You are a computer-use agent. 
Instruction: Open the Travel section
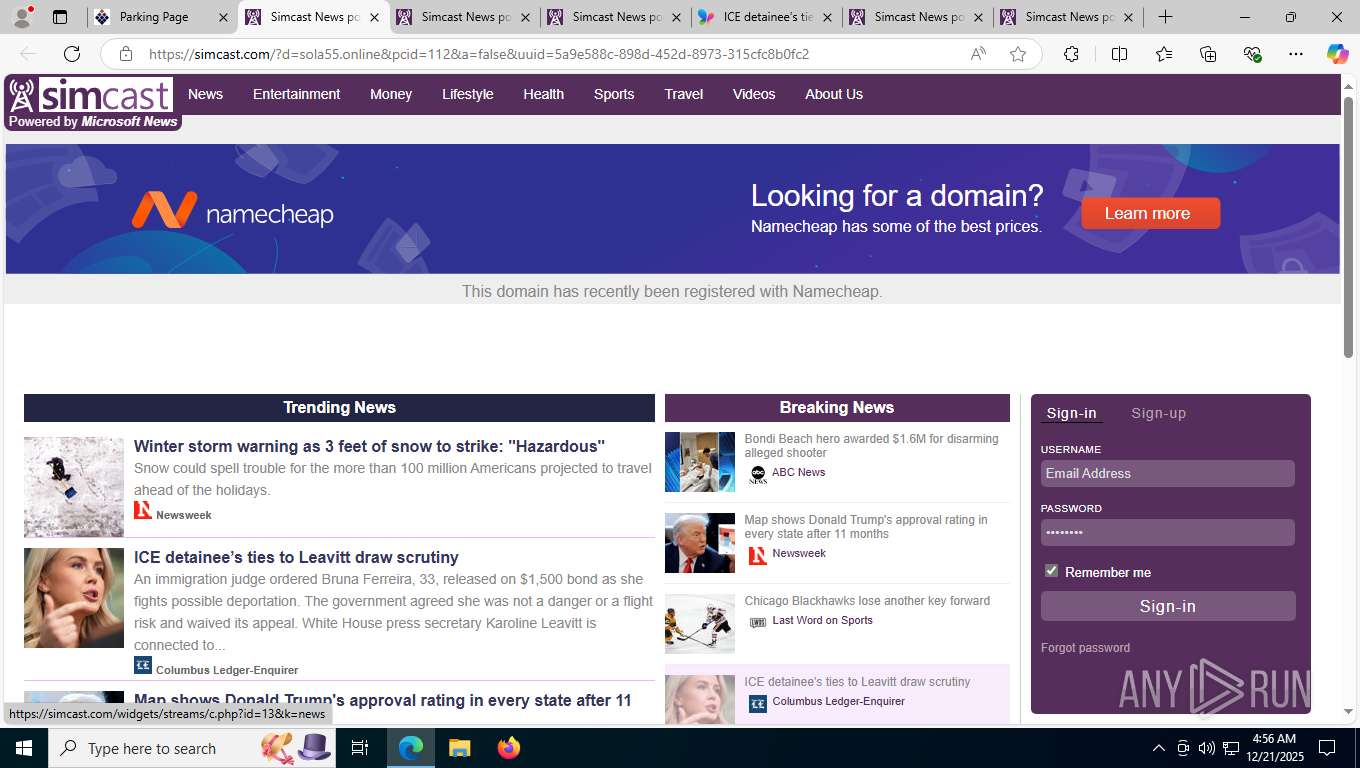(x=684, y=94)
